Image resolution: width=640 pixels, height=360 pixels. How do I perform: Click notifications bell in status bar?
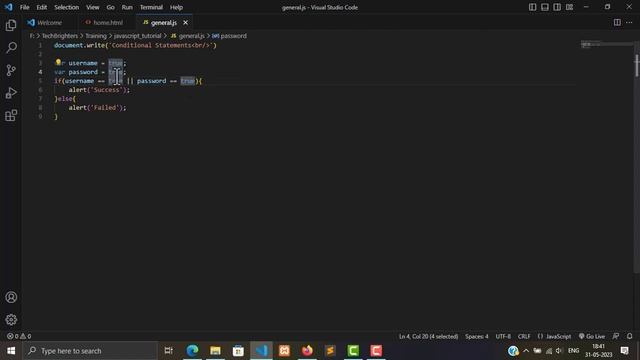click(x=629, y=336)
